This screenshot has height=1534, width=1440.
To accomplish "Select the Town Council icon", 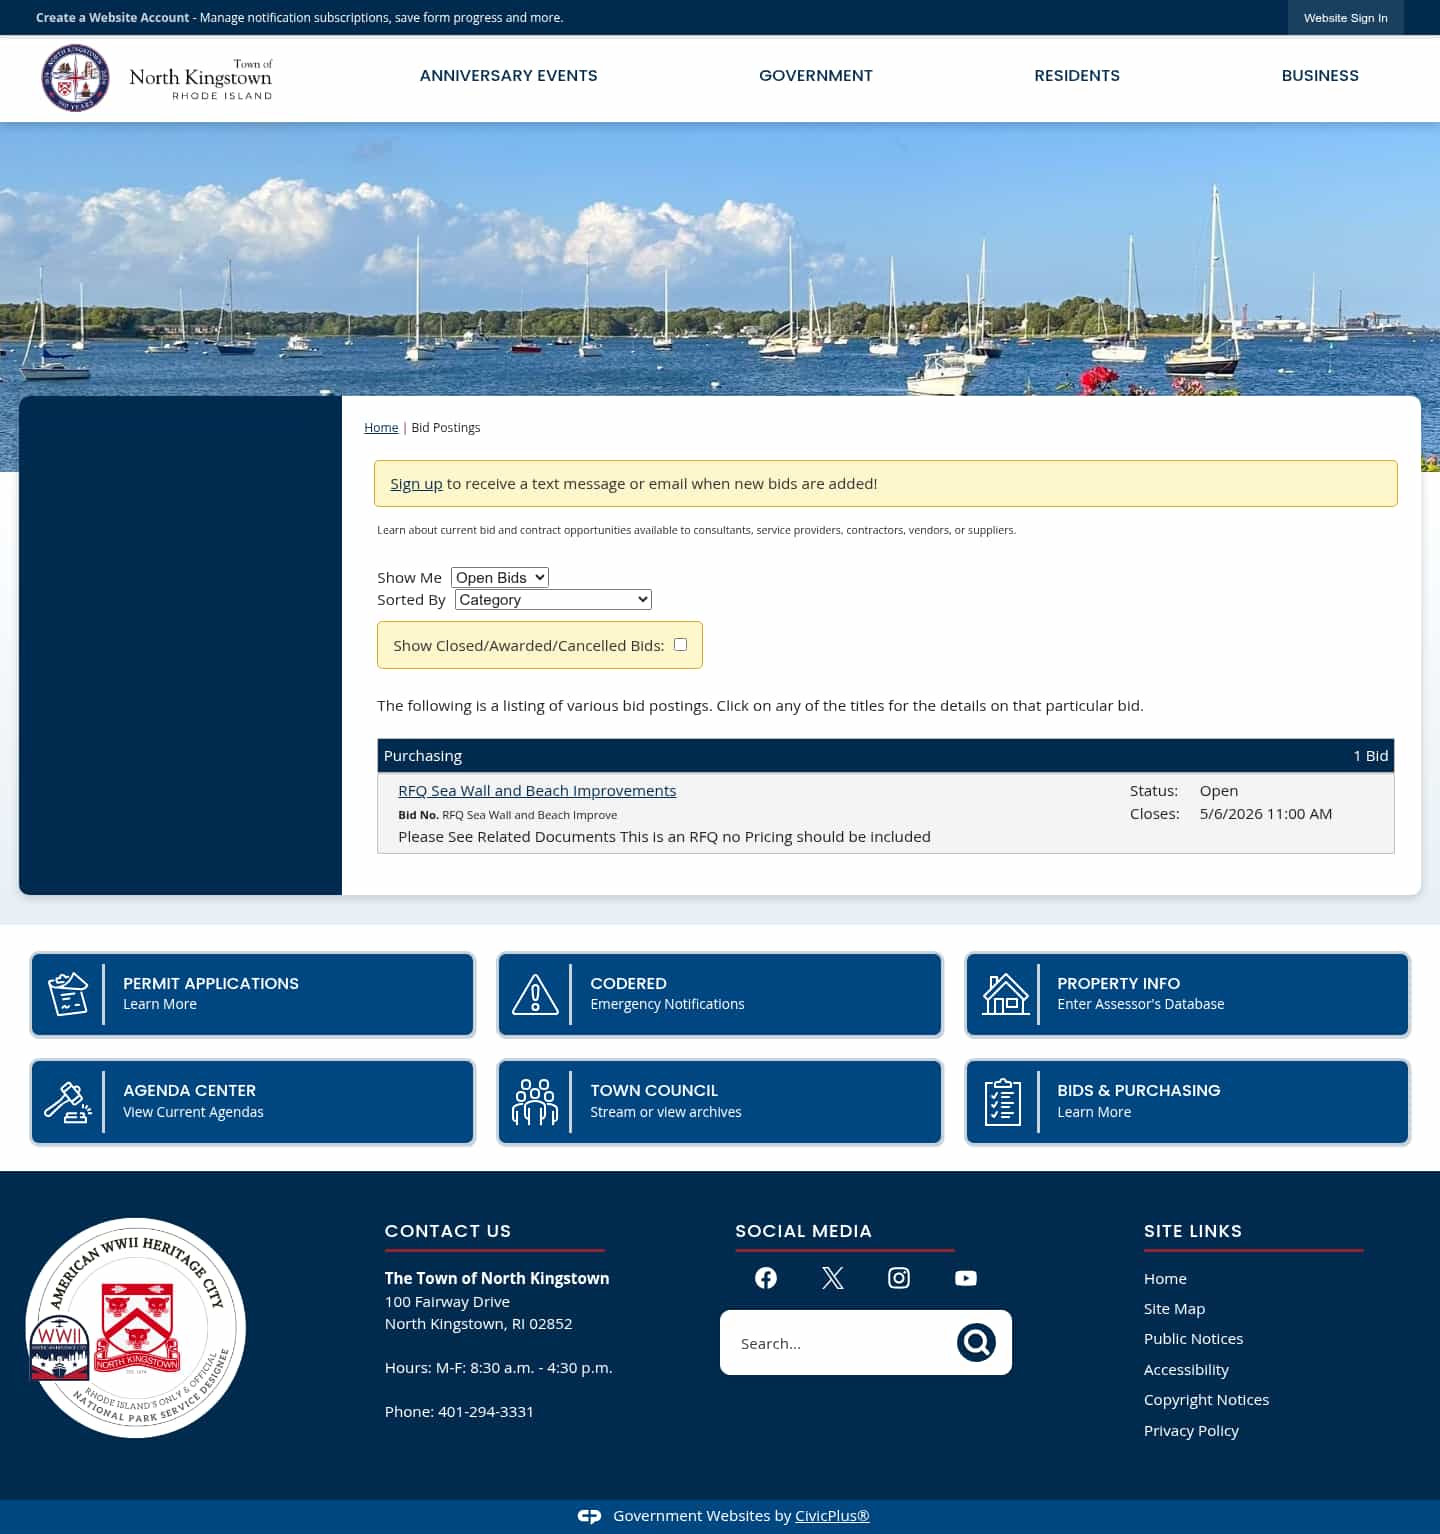I will (536, 1101).
